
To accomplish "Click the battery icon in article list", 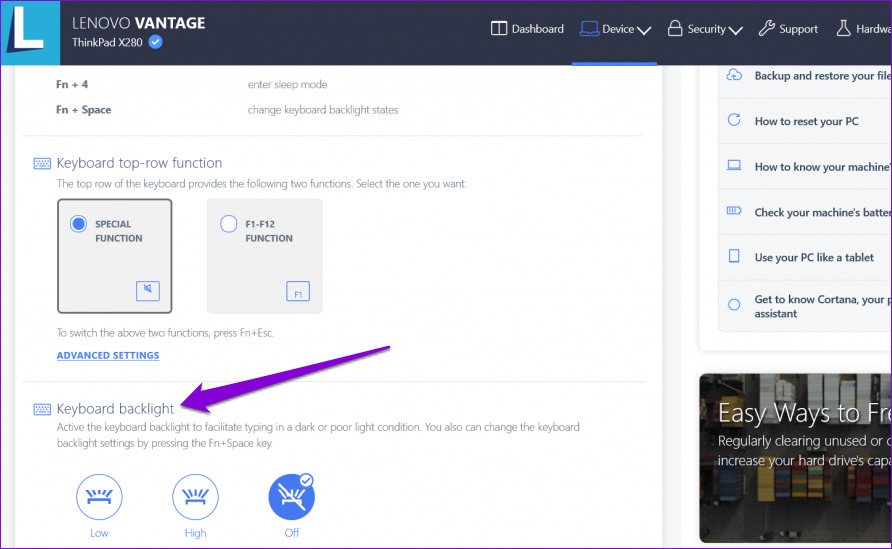I will pyautogui.click(x=734, y=211).
